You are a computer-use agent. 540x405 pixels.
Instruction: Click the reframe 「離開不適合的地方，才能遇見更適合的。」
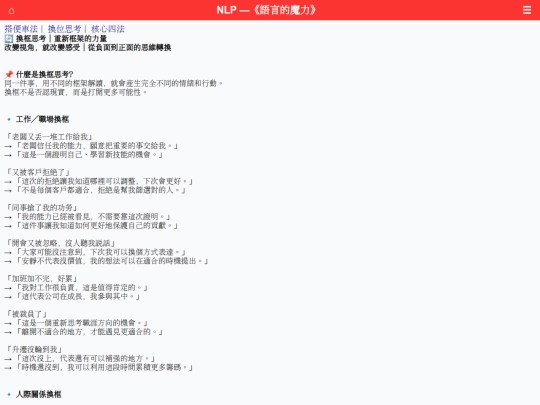(89, 332)
